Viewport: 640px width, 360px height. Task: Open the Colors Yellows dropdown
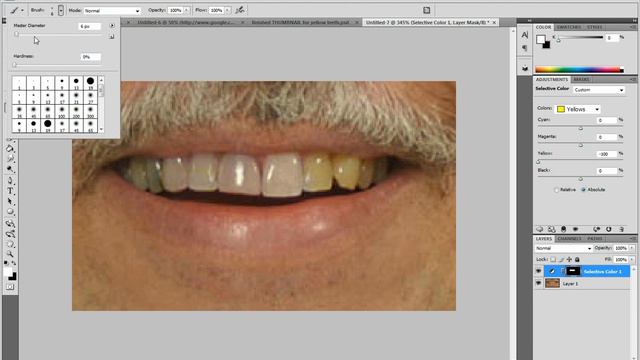(x=578, y=109)
